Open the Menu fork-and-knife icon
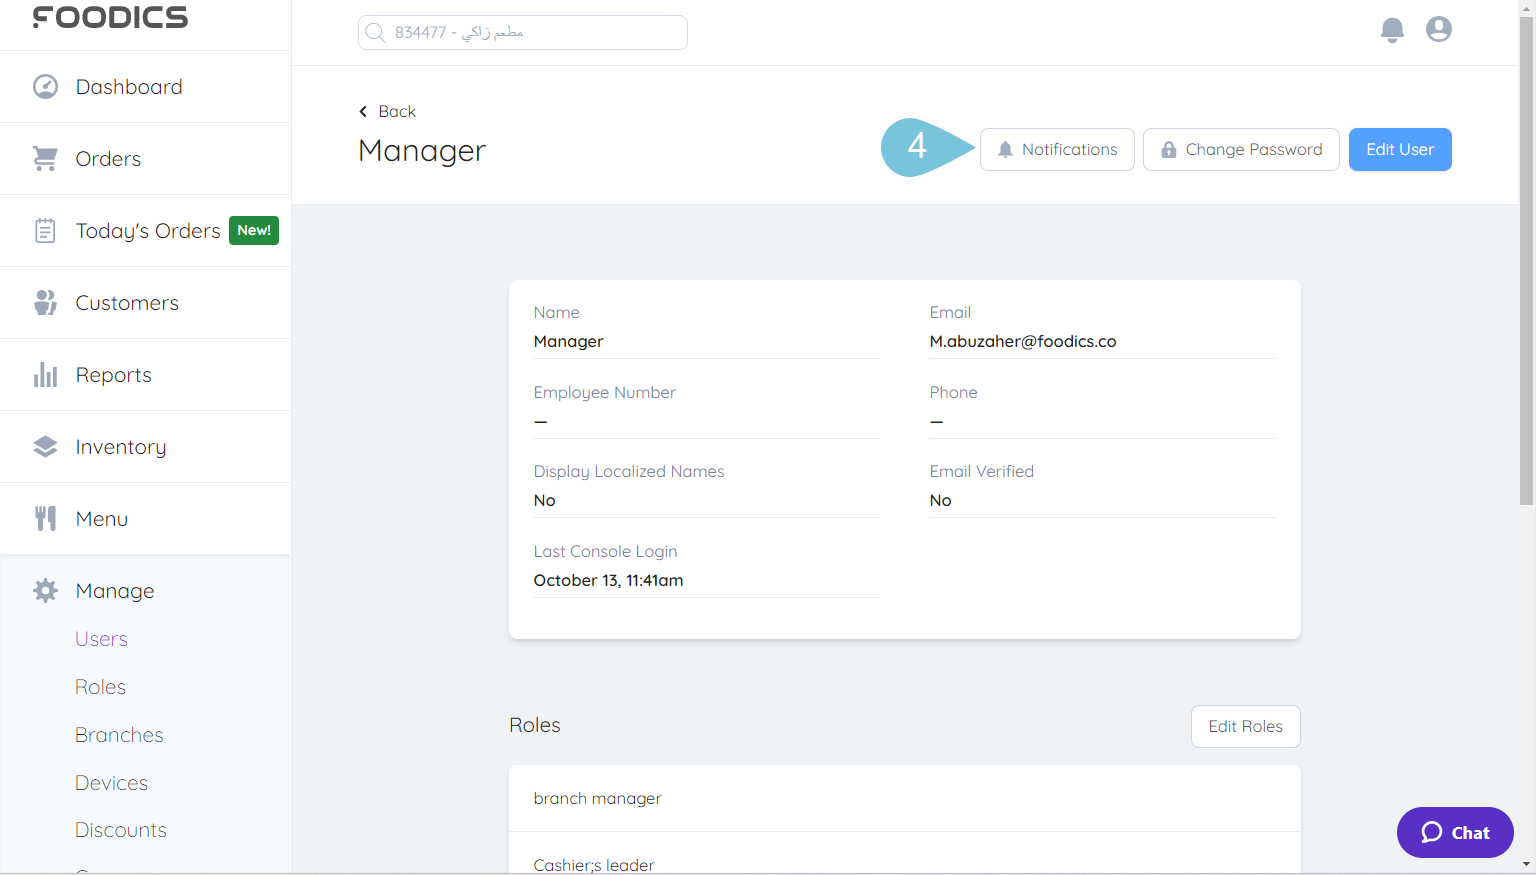1536x875 pixels. [x=45, y=518]
